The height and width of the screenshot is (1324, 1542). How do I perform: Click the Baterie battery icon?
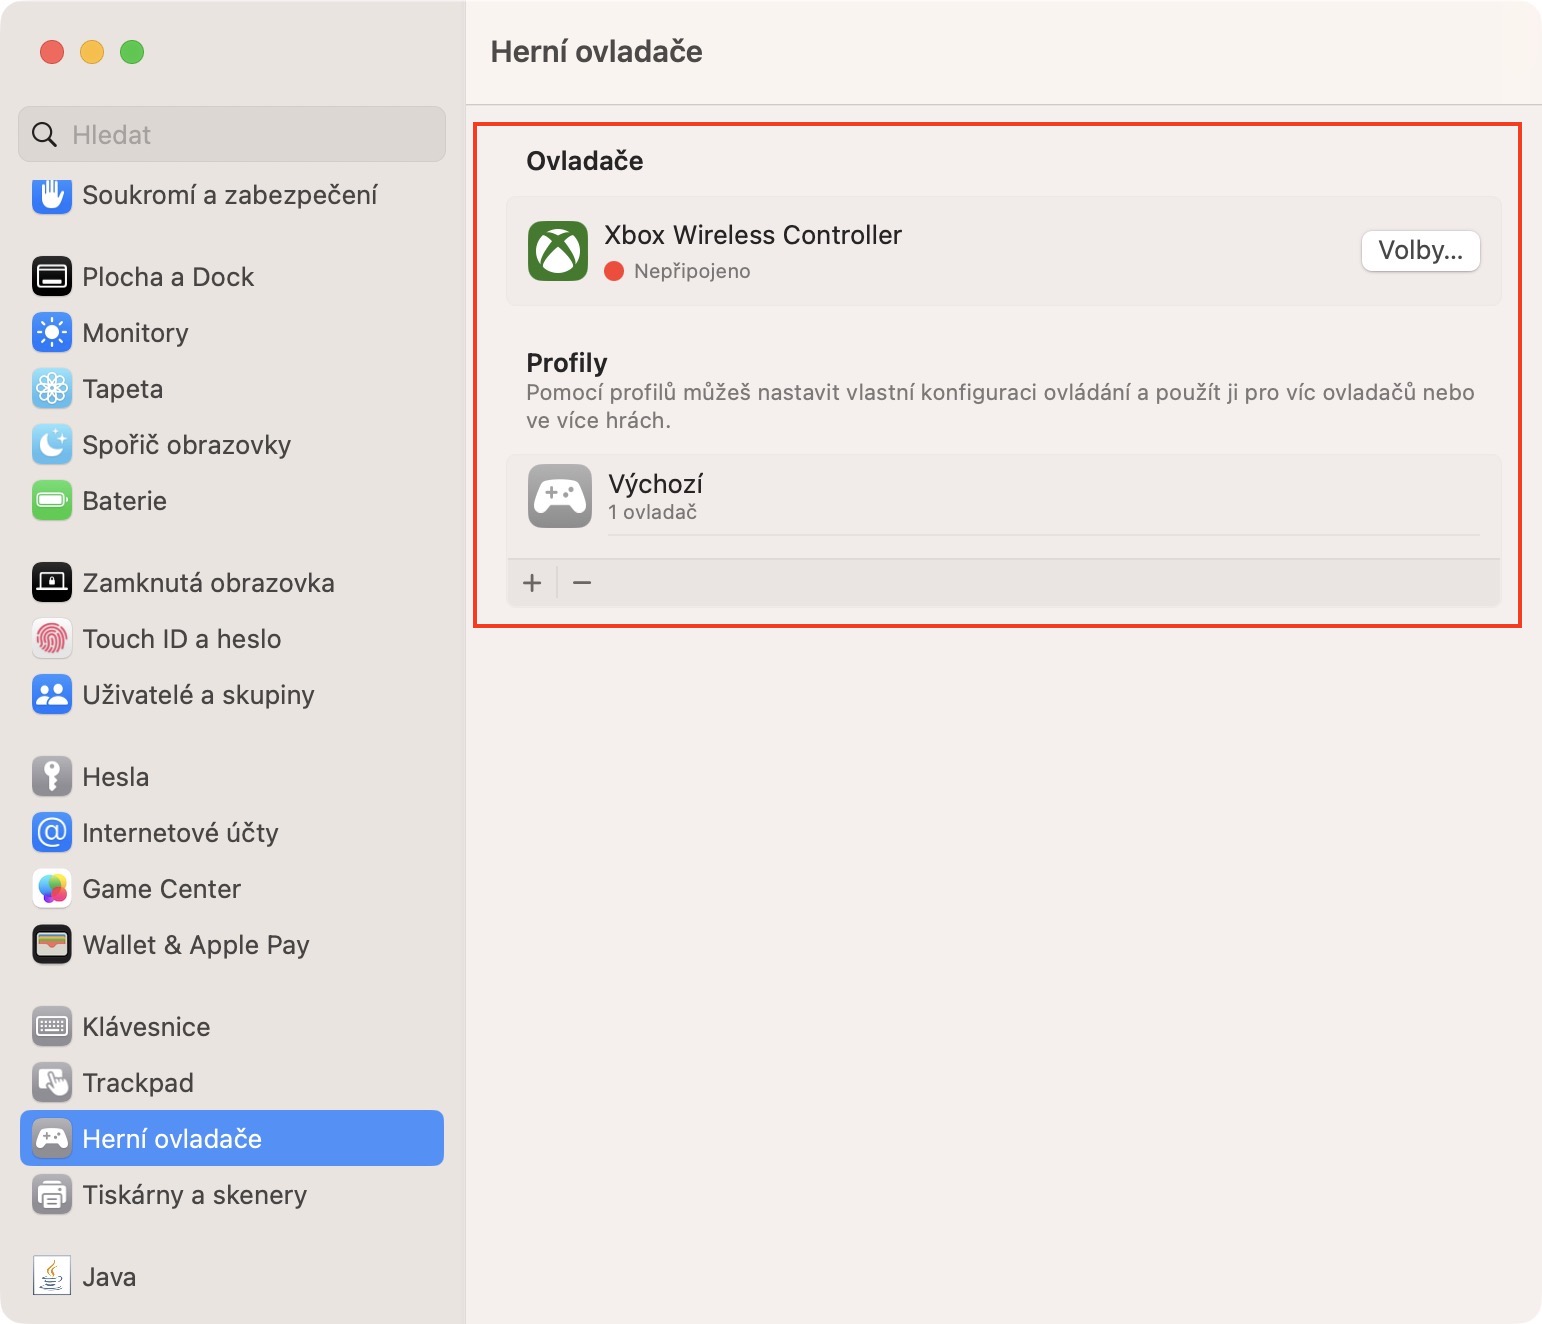pos(52,501)
